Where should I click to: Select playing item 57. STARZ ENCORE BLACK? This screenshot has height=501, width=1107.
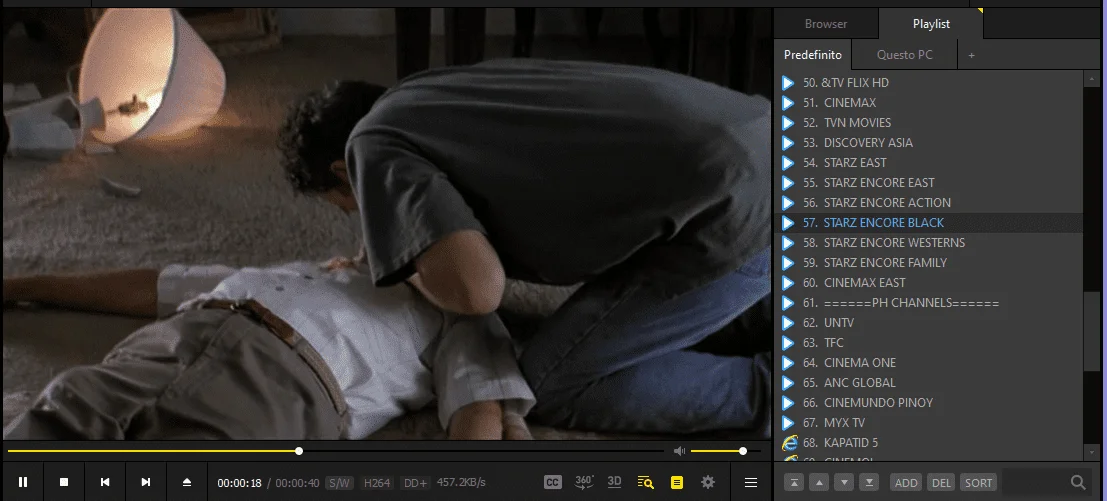click(x=929, y=222)
